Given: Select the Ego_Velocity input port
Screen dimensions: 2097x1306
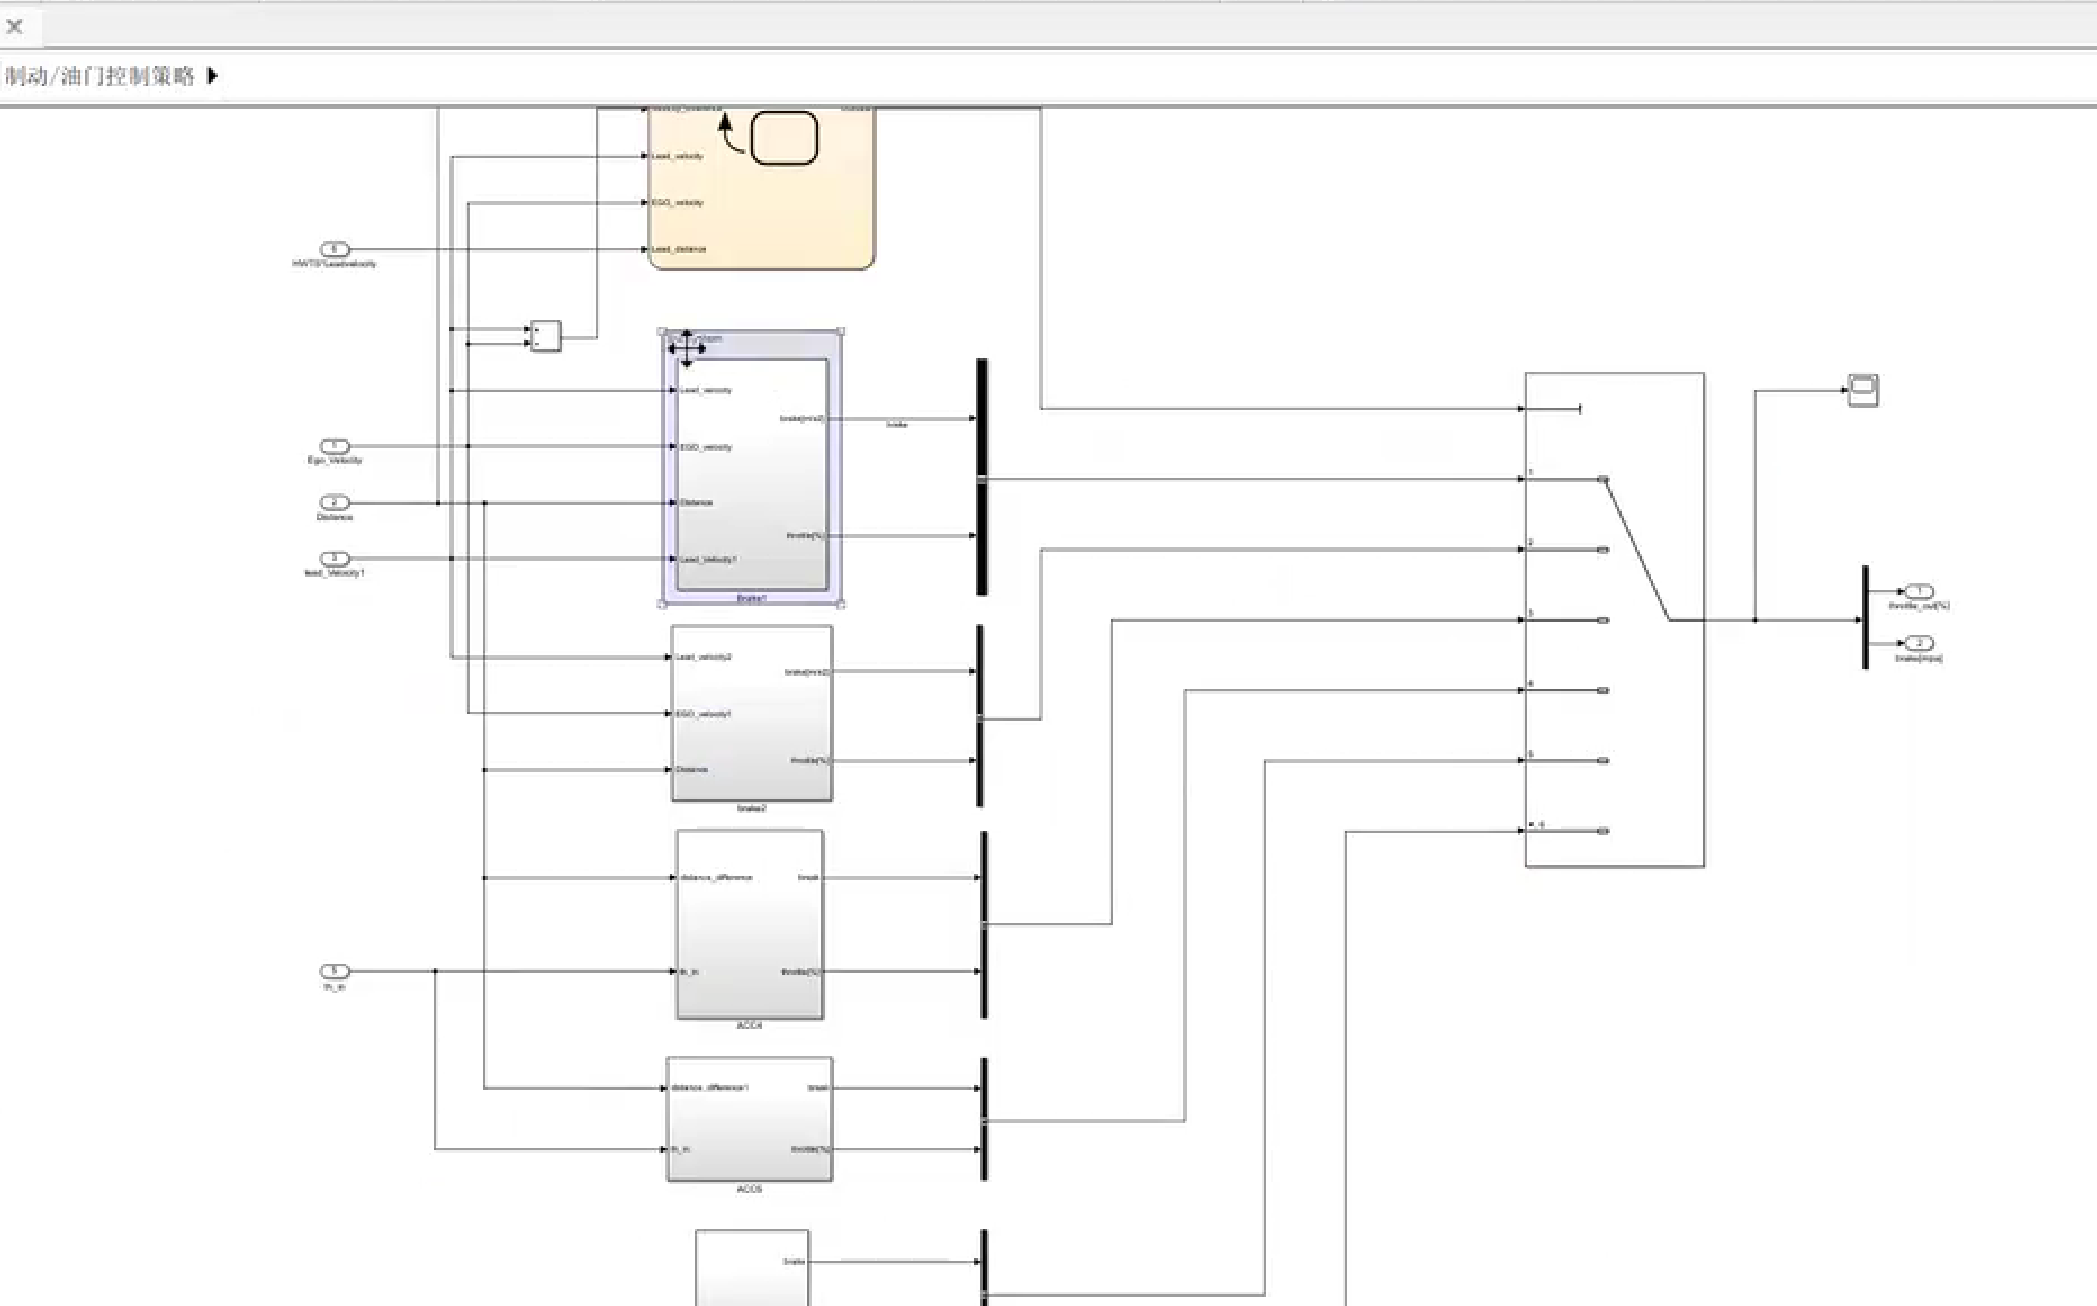Looking at the screenshot, I should [334, 446].
